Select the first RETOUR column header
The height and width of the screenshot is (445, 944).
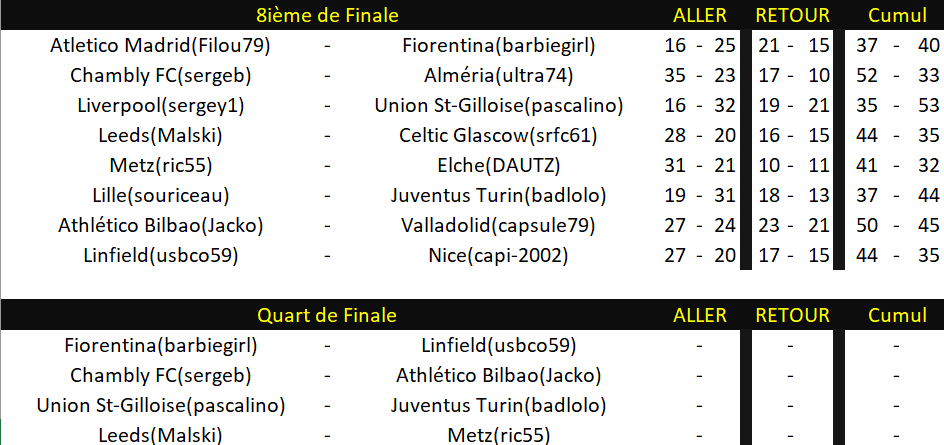coord(792,15)
